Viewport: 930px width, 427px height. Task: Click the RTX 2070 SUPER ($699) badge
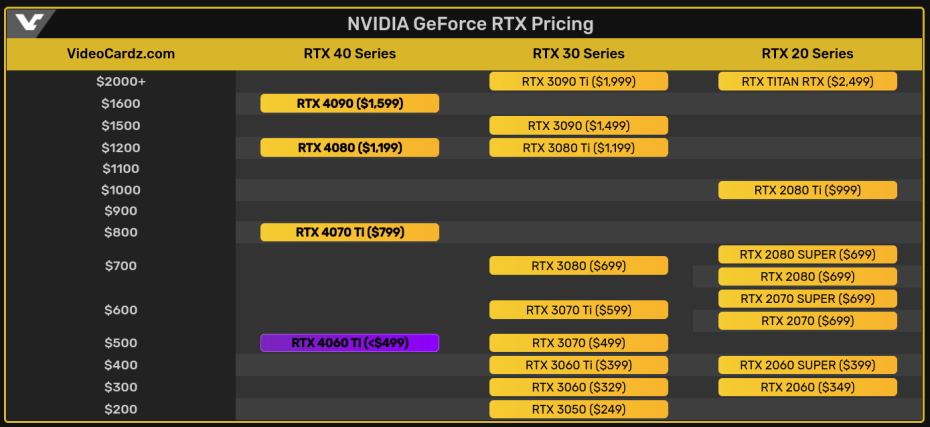point(807,298)
